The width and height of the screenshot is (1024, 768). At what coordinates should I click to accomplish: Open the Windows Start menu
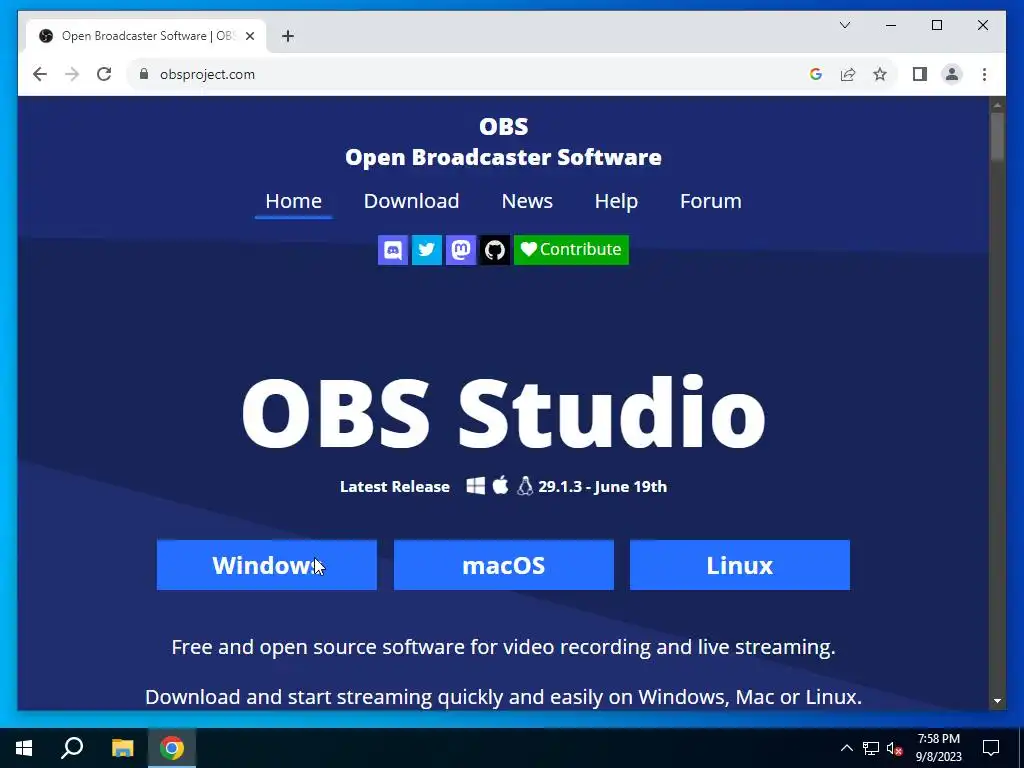(24, 748)
